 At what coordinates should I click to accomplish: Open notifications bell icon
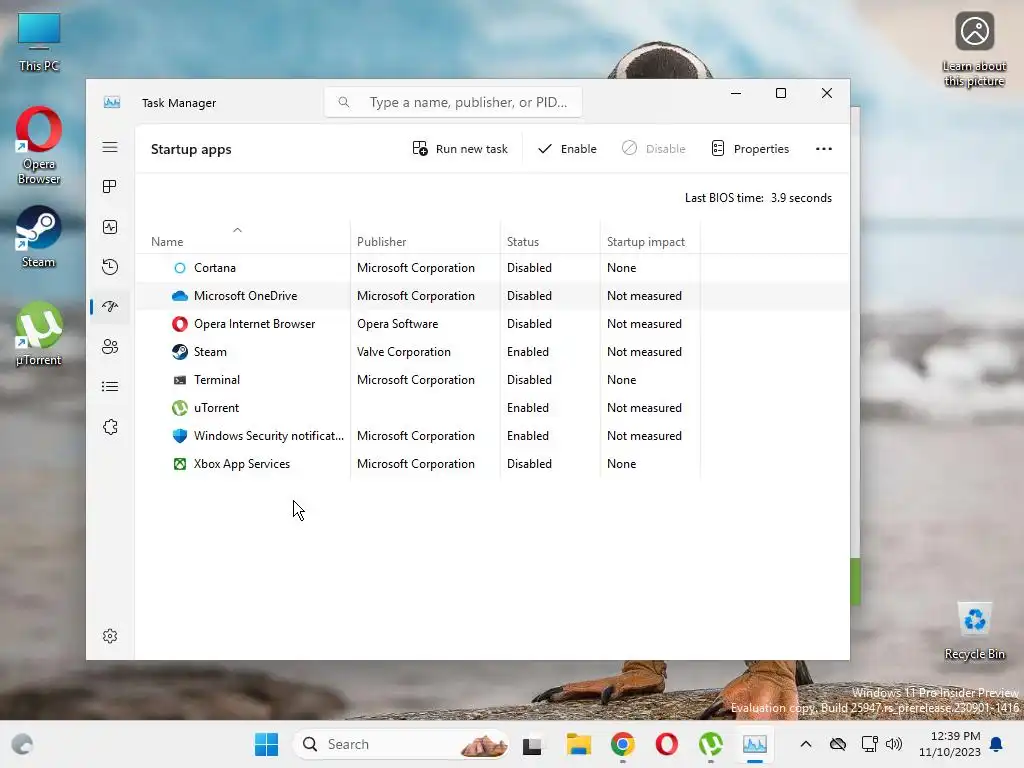tap(997, 744)
